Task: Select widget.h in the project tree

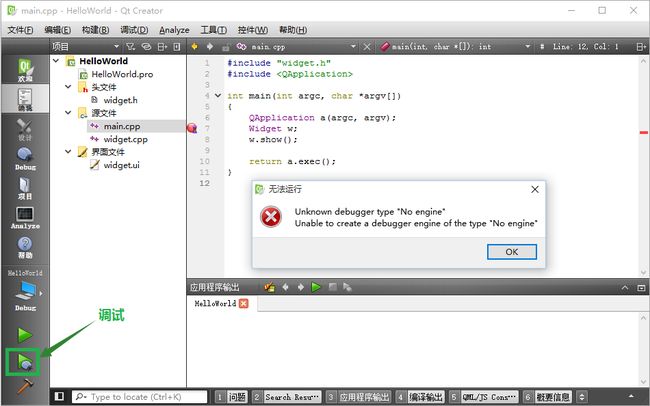Action: [120, 100]
